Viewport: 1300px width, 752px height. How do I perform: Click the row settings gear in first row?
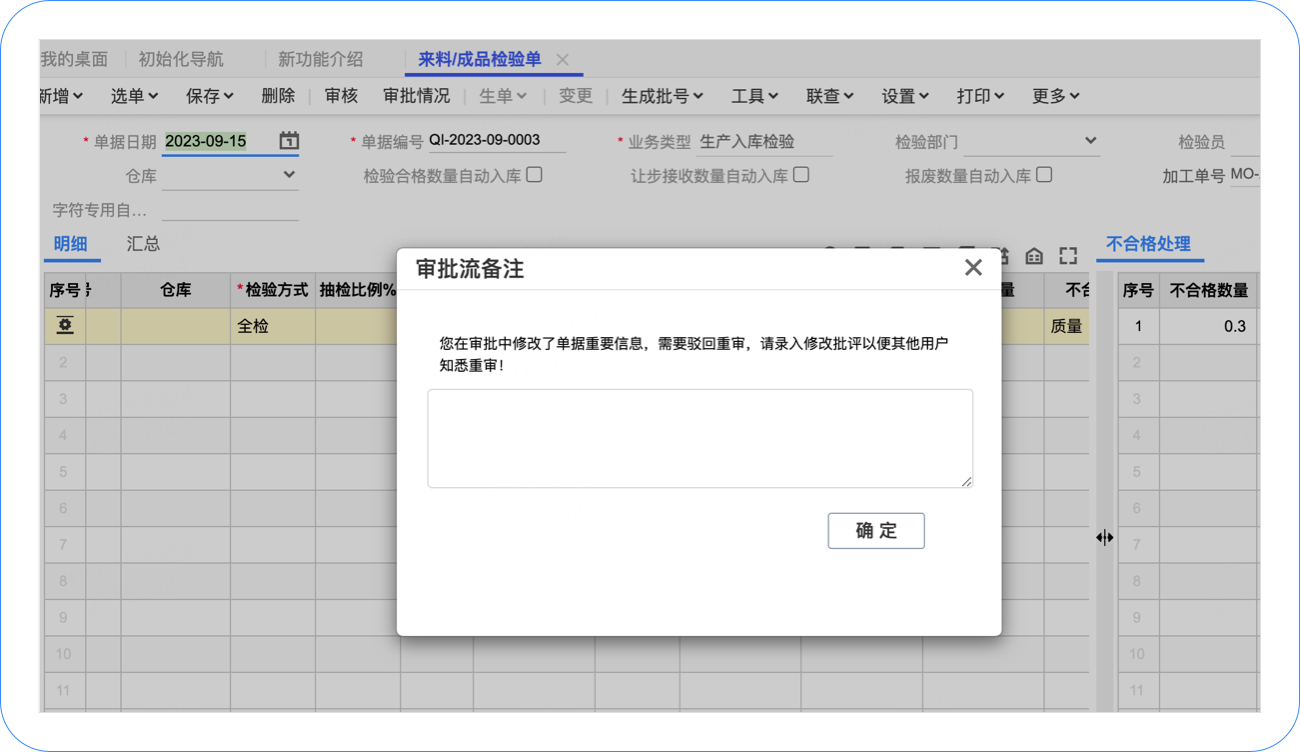[x=65, y=326]
